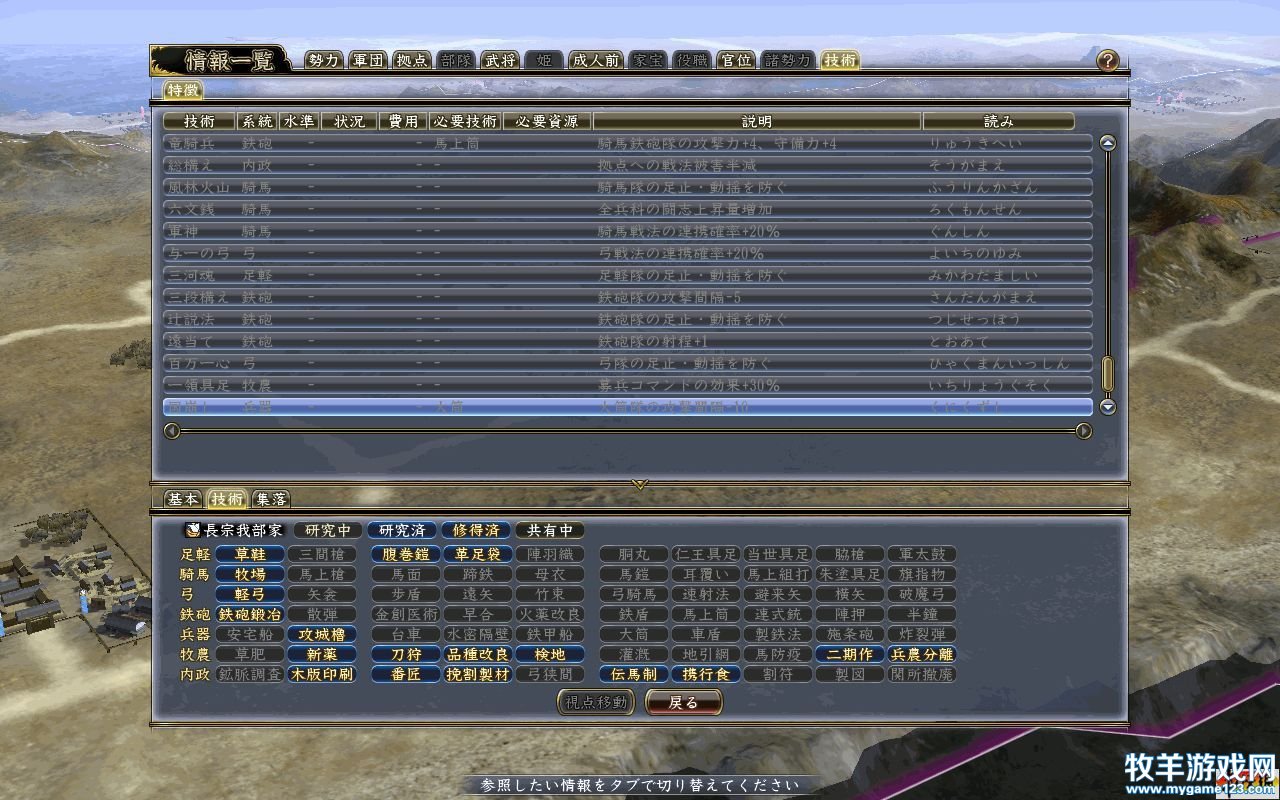Select the 三段構え row
The height and width of the screenshot is (800, 1280).
628,297
